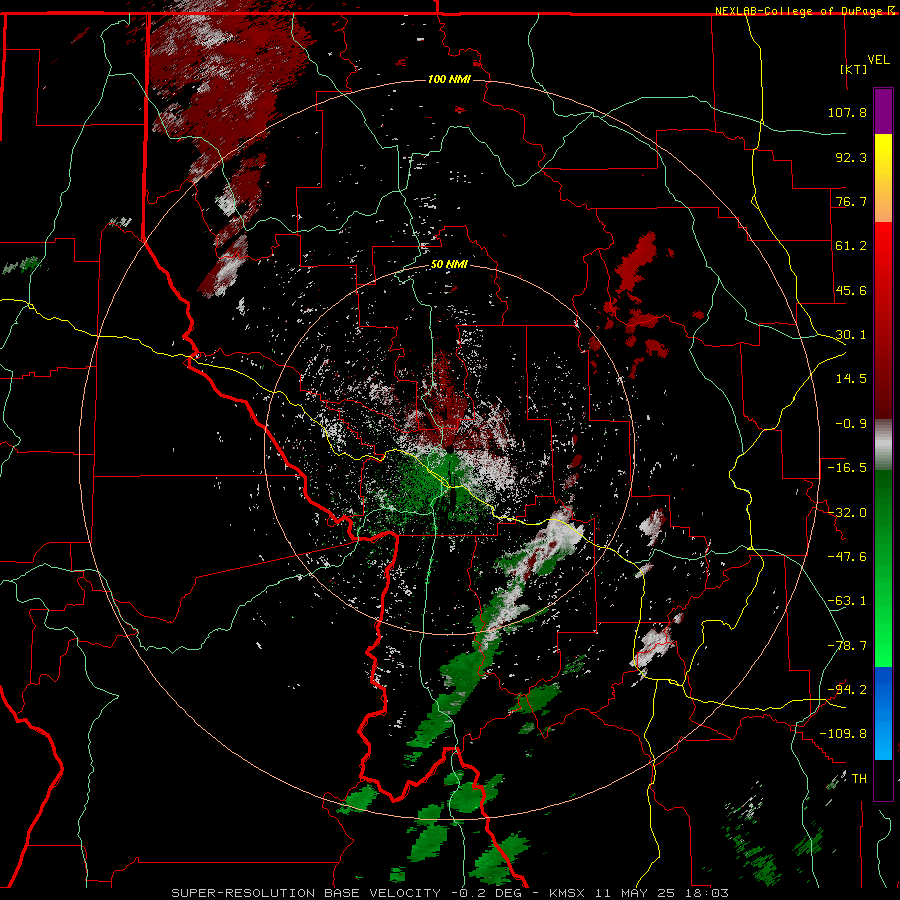The image size is (900, 900).
Task: Select the -78.7 scale value
Action: pos(847,646)
